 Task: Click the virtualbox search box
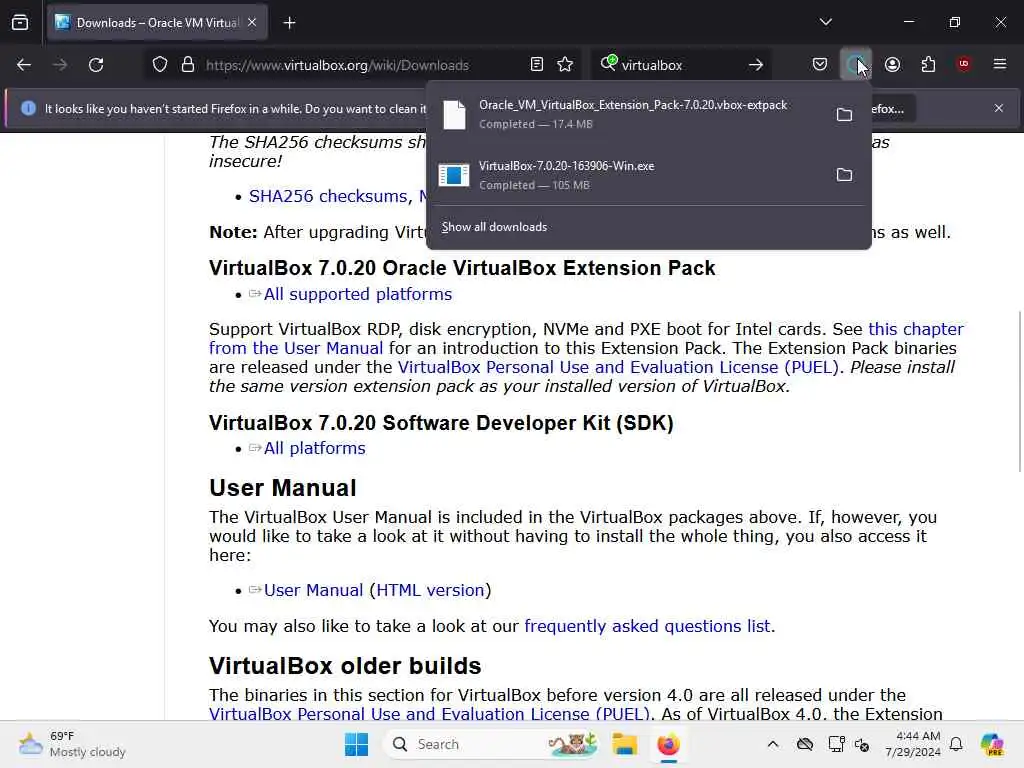(680, 65)
